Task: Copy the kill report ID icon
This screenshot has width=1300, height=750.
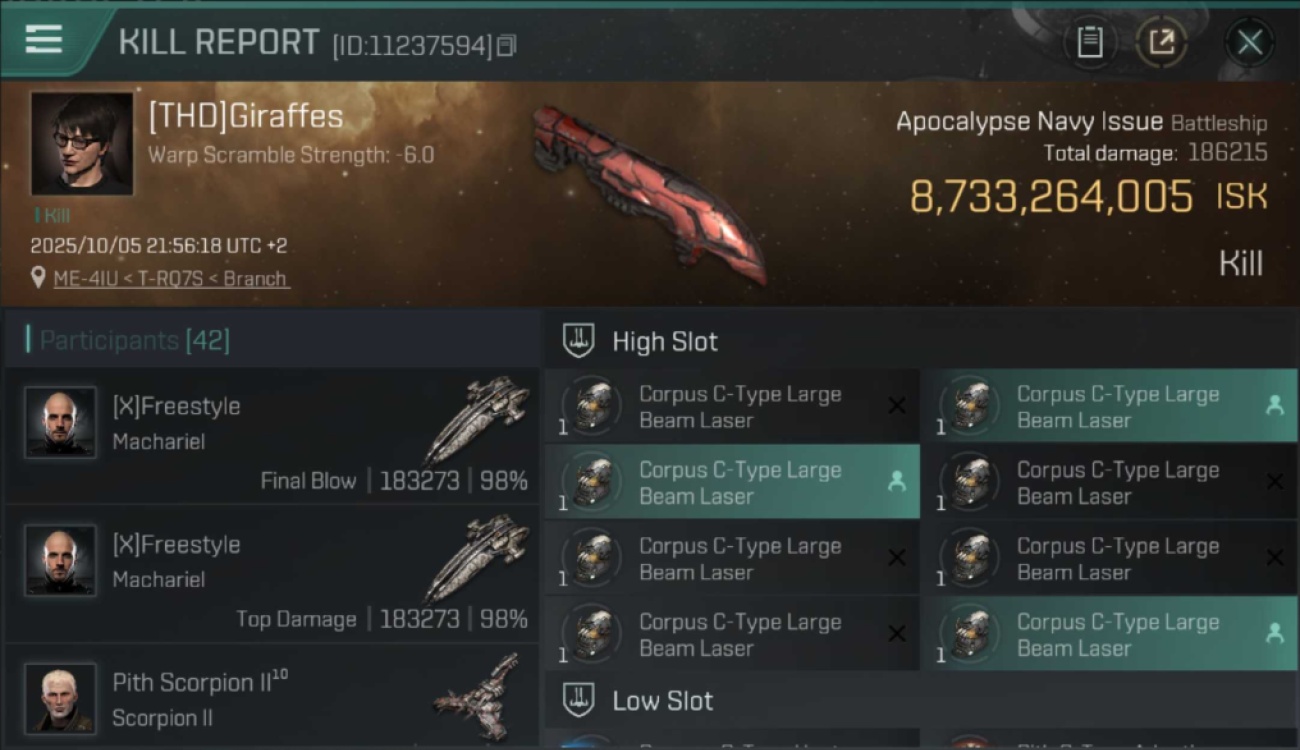Action: click(506, 45)
